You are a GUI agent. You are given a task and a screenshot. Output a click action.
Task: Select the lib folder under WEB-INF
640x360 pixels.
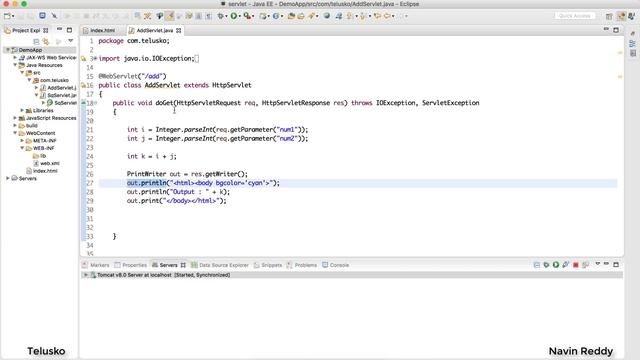coord(39,156)
